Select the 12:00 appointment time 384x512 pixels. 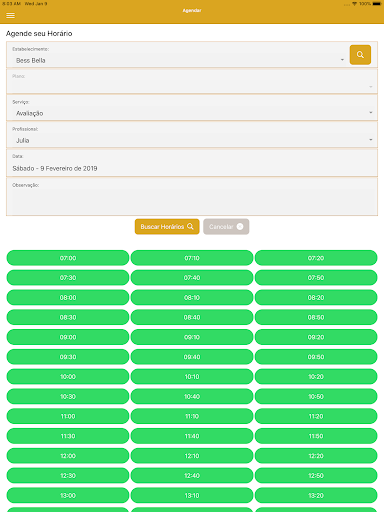pyautogui.click(x=68, y=456)
